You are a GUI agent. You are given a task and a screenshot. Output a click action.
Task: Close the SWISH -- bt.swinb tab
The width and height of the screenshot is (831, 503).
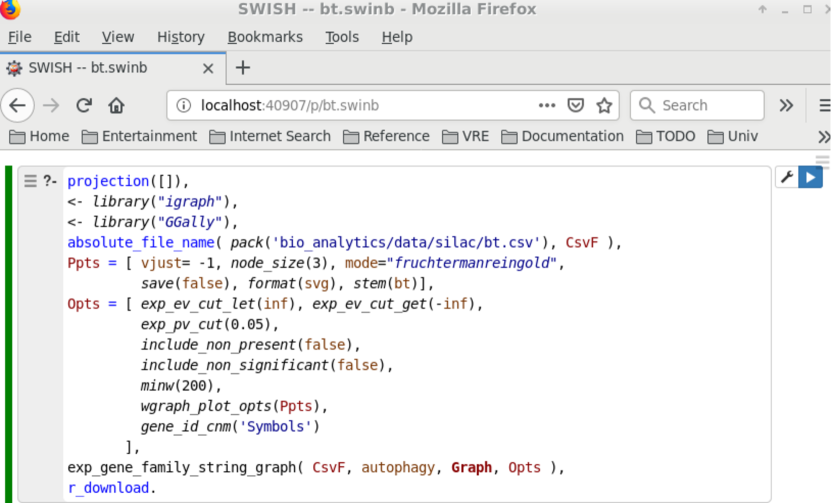point(208,69)
